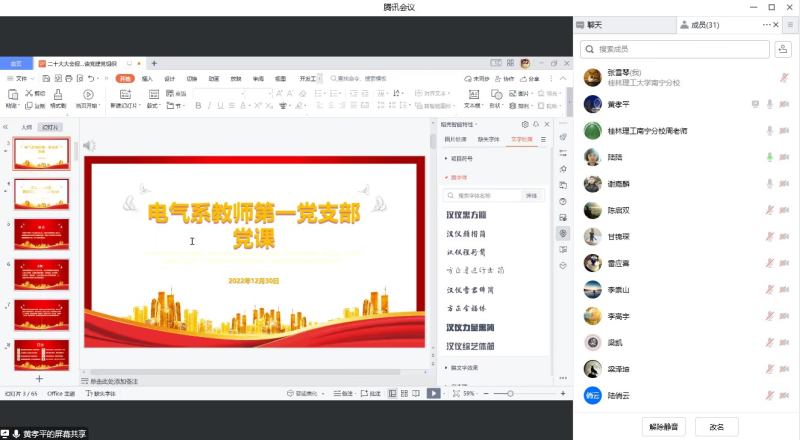This screenshot has width=800, height=440.
Task: Open the 文件 menu dropdown
Action: tap(22, 78)
